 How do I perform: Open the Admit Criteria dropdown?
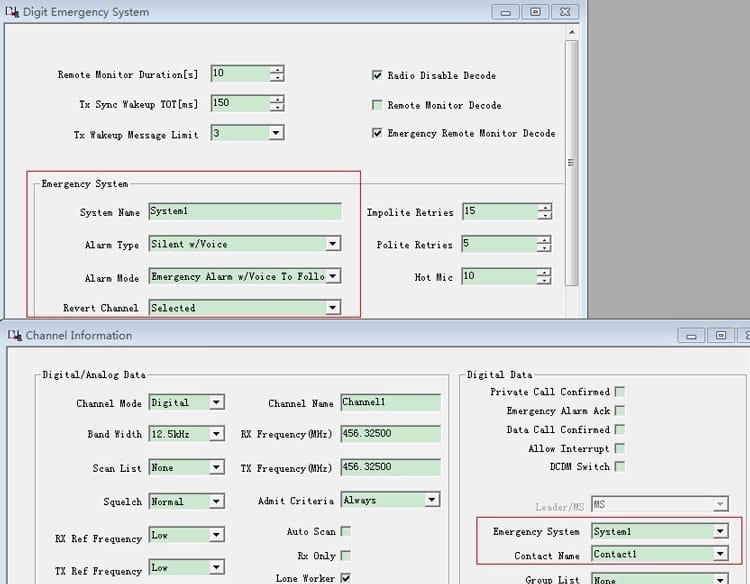click(432, 500)
